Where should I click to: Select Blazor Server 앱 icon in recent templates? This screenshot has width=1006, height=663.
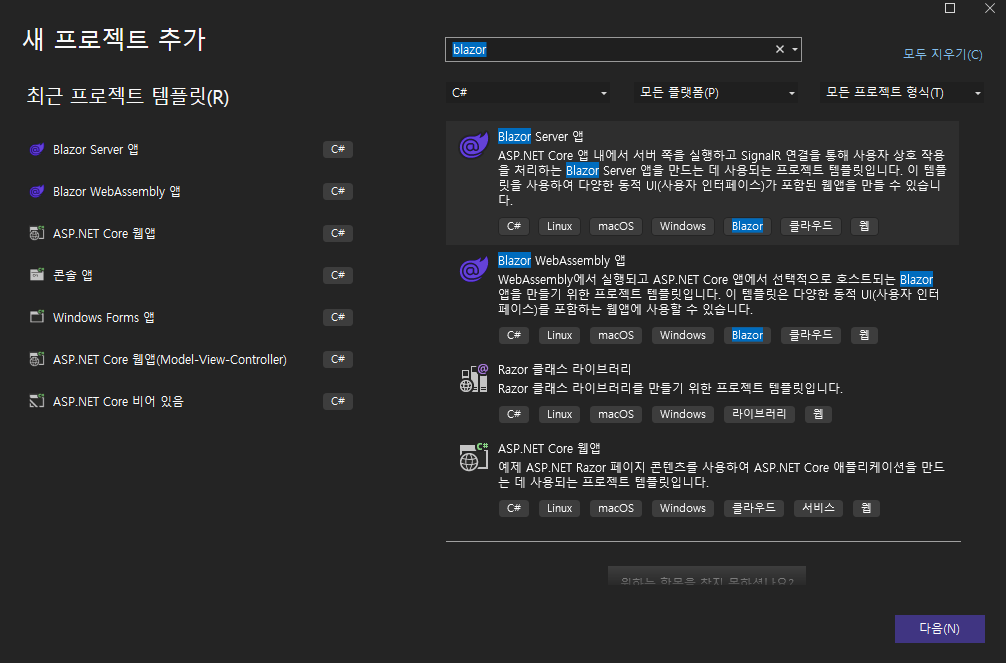click(x=37, y=149)
